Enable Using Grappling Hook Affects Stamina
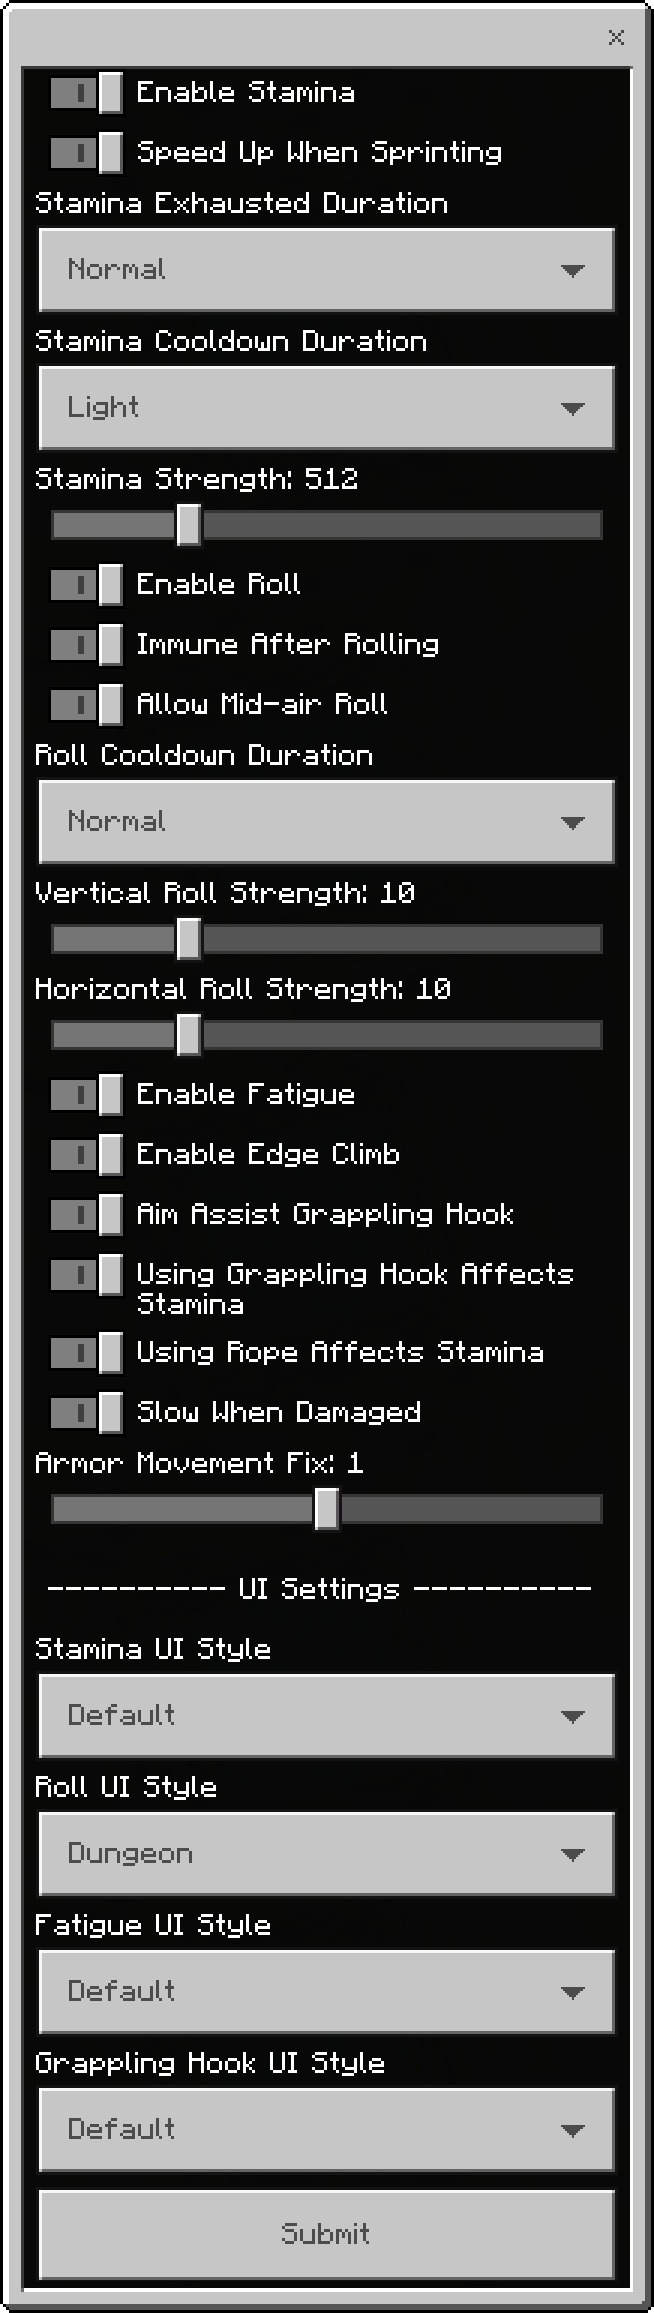The height and width of the screenshot is (2313, 654). [84, 1276]
